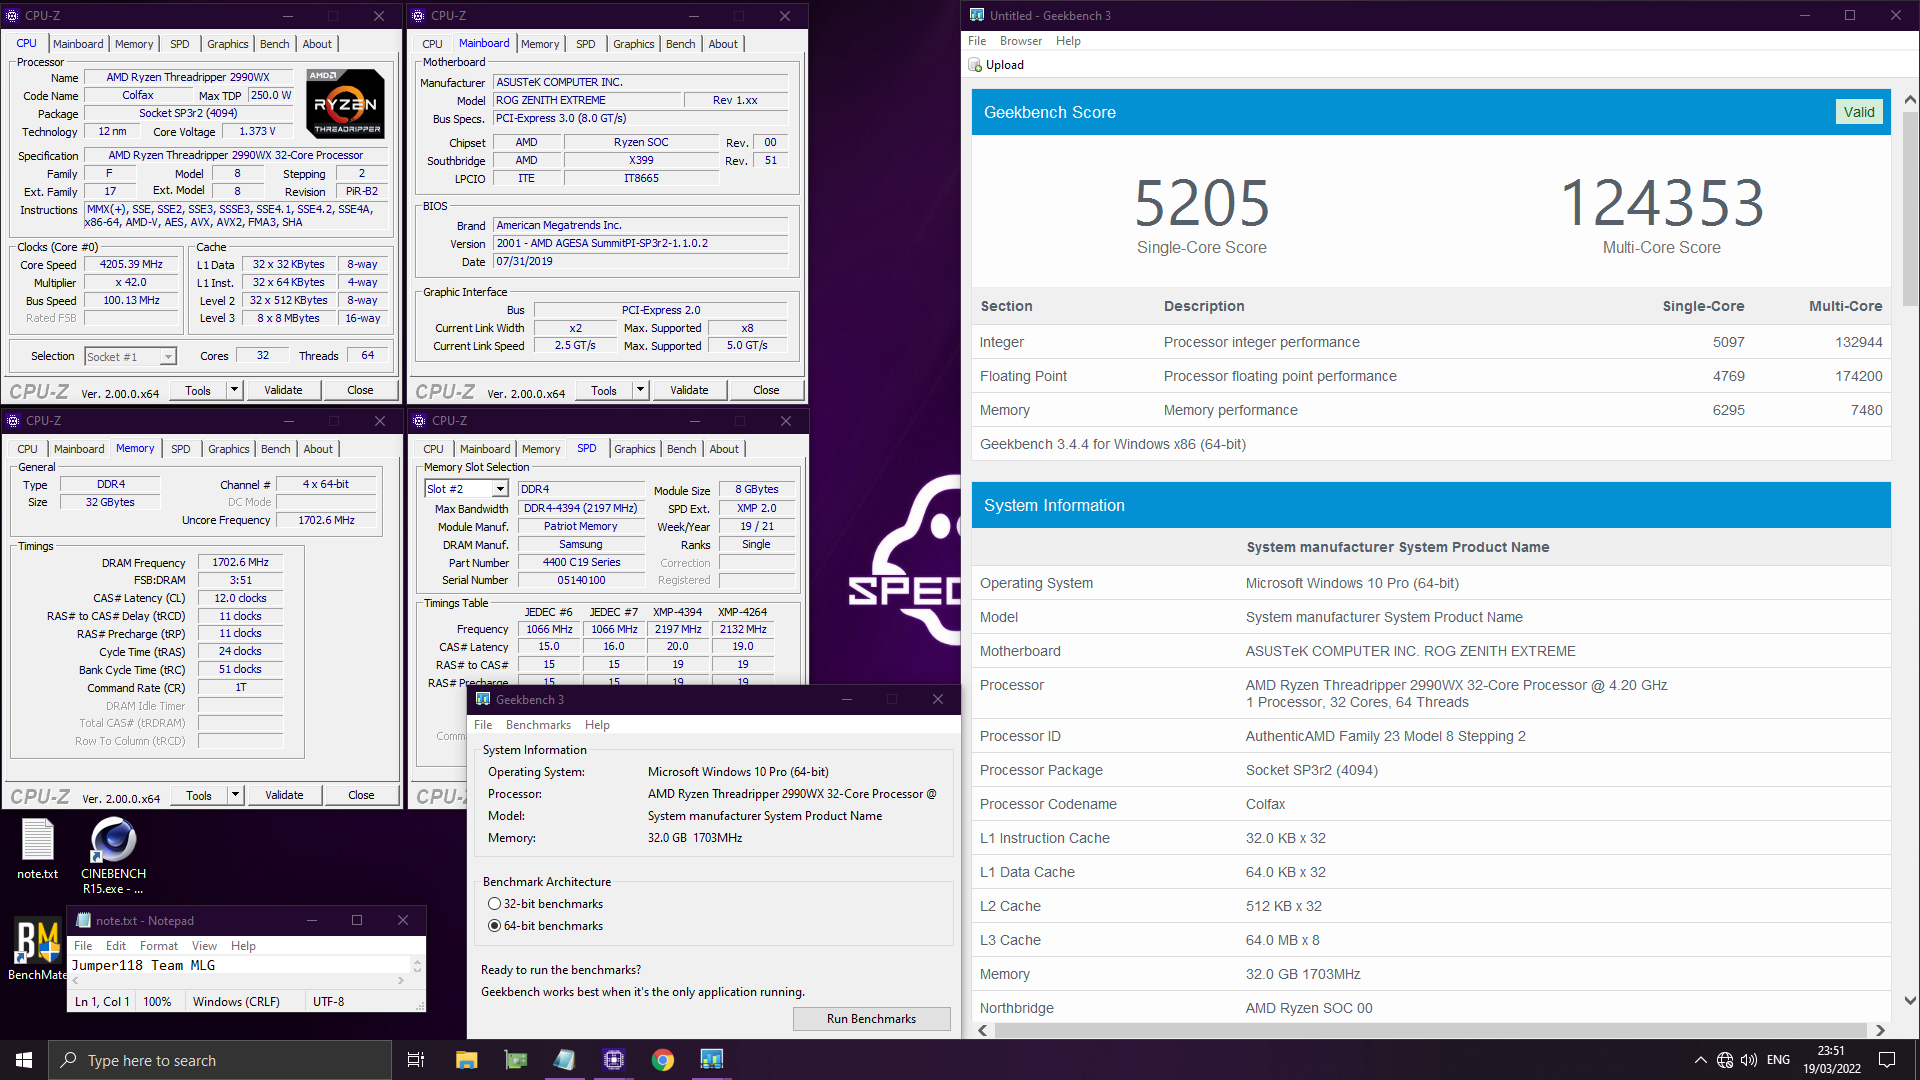
Task: Open the taskbar clock showing 23:51
Action: [1831, 1060]
